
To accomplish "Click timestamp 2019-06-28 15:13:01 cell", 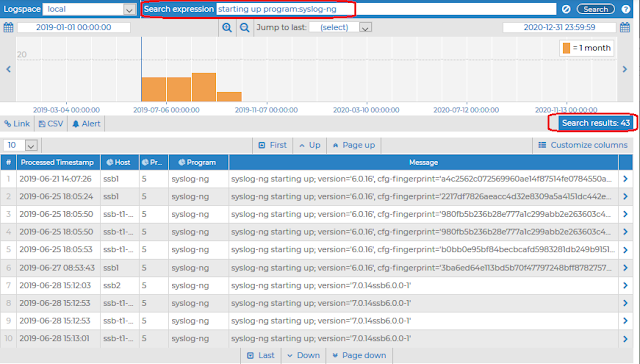I will 55,338.
